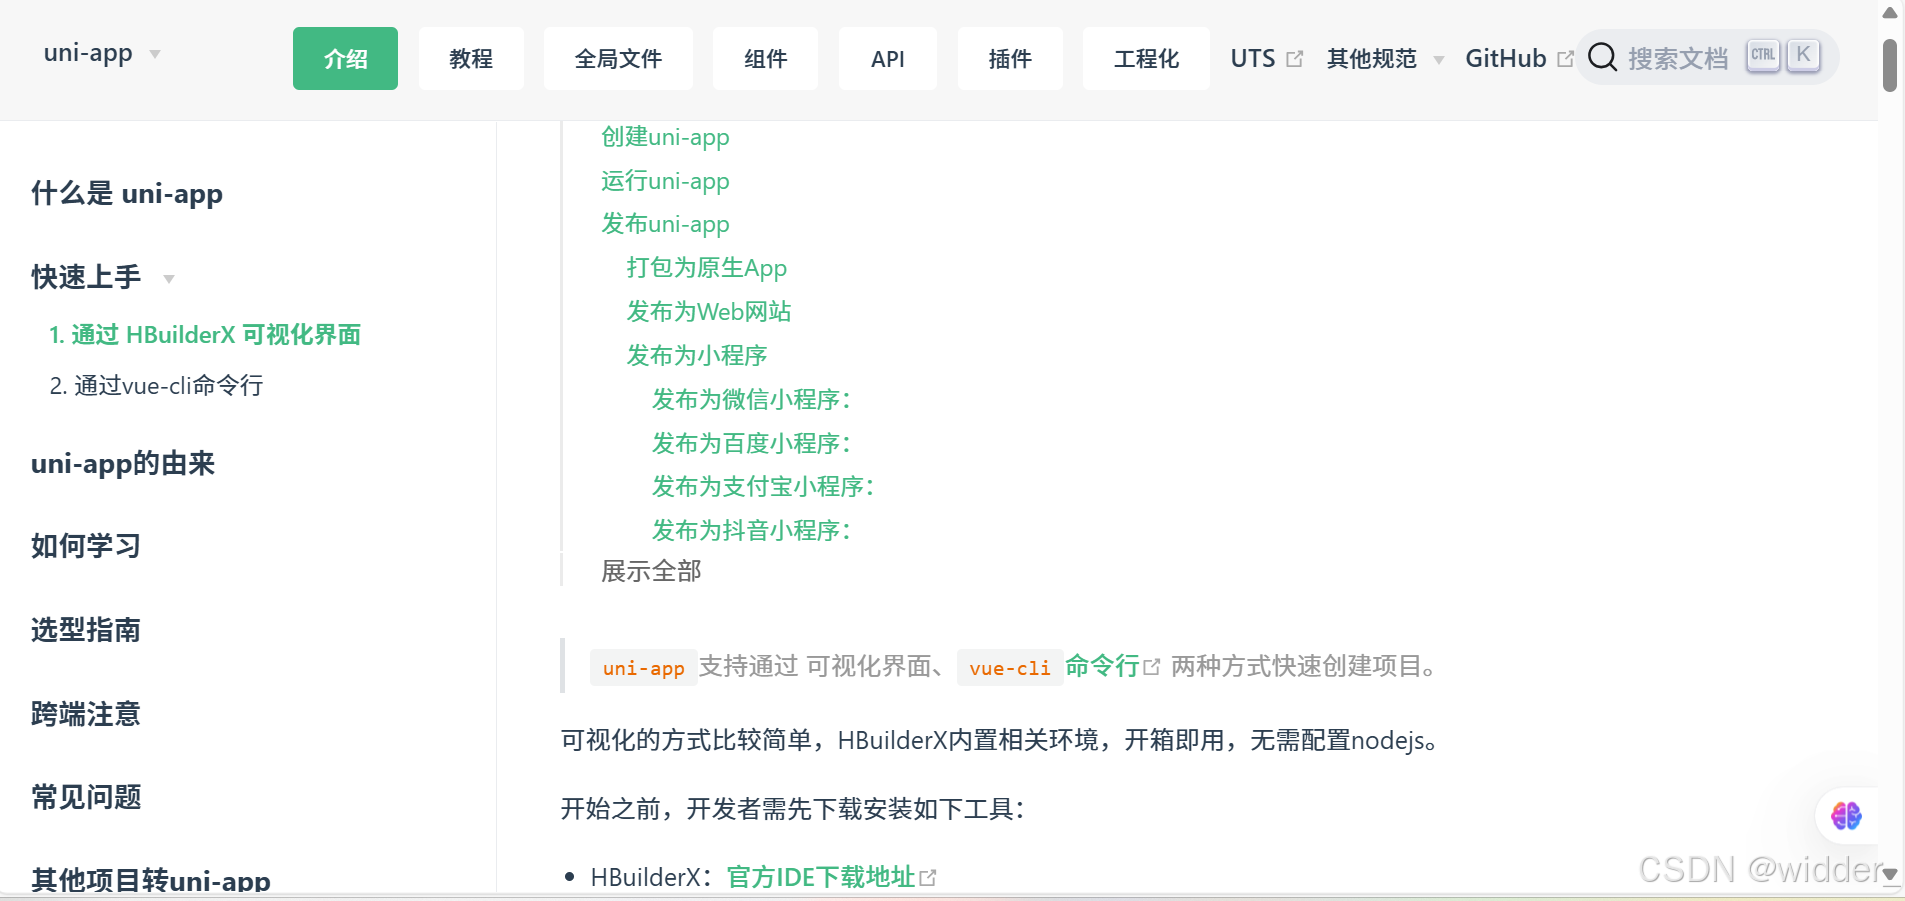Click the external link icon beside GitHub
The image size is (1905, 901).
(x=1566, y=59)
